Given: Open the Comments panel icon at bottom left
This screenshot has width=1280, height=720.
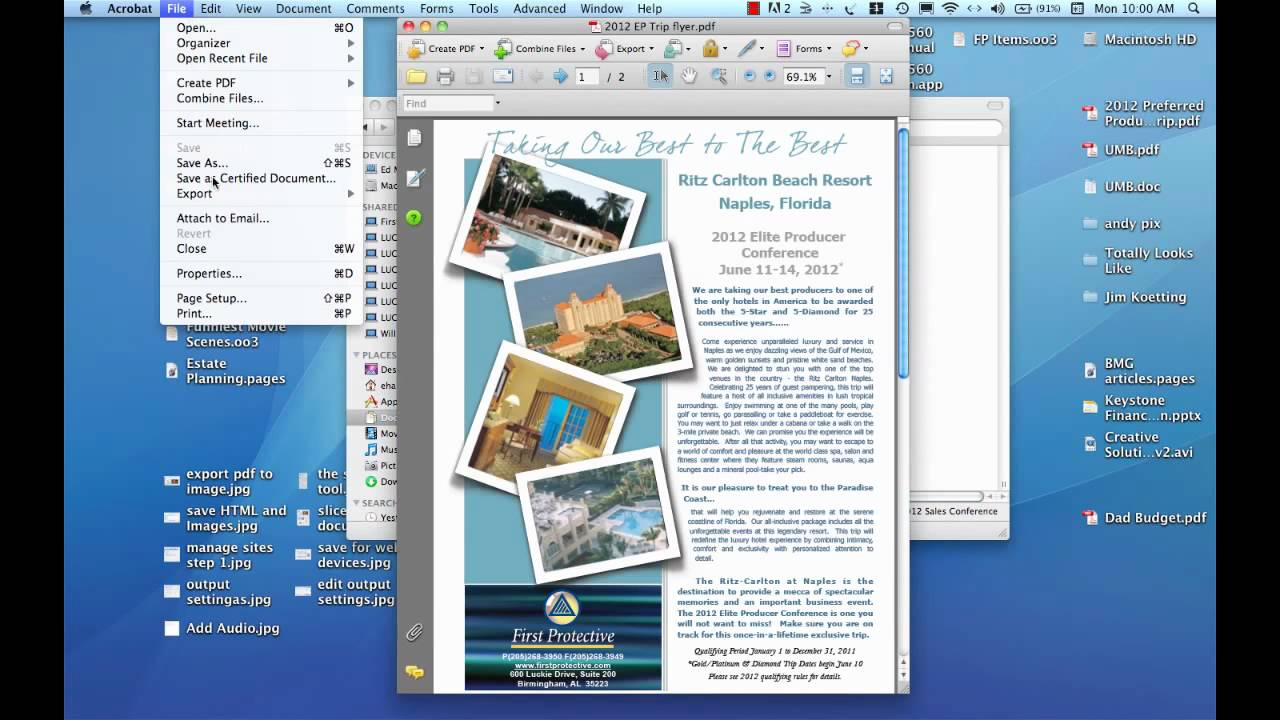Looking at the screenshot, I should click(414, 672).
